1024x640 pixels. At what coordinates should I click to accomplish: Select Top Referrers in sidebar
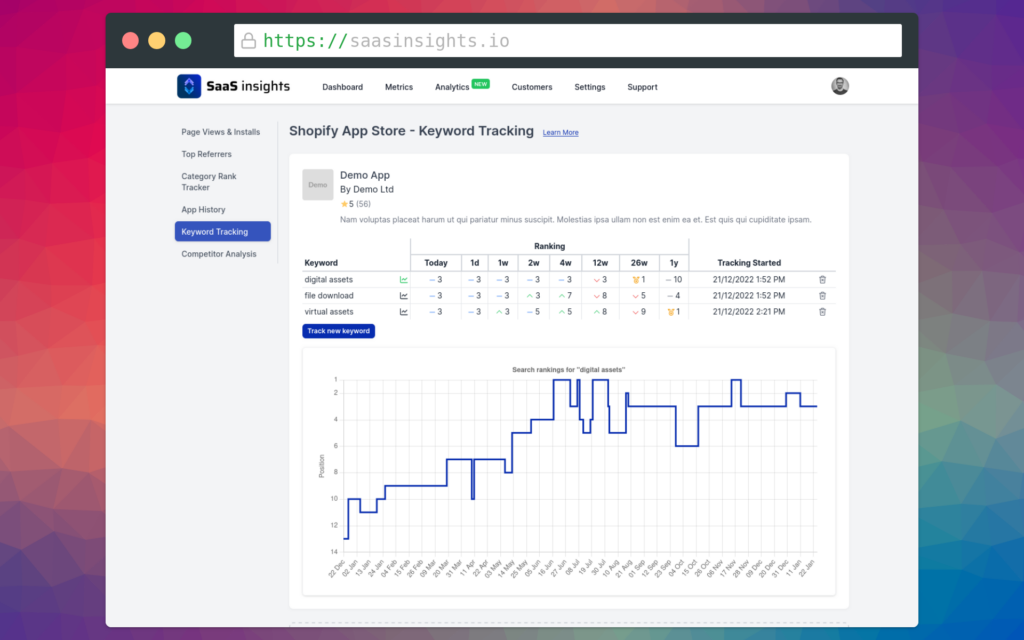pos(206,154)
